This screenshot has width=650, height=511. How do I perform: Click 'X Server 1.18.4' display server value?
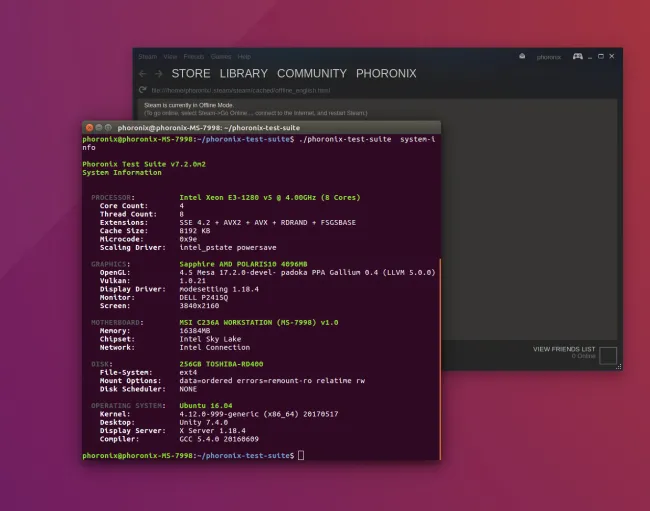pos(212,431)
